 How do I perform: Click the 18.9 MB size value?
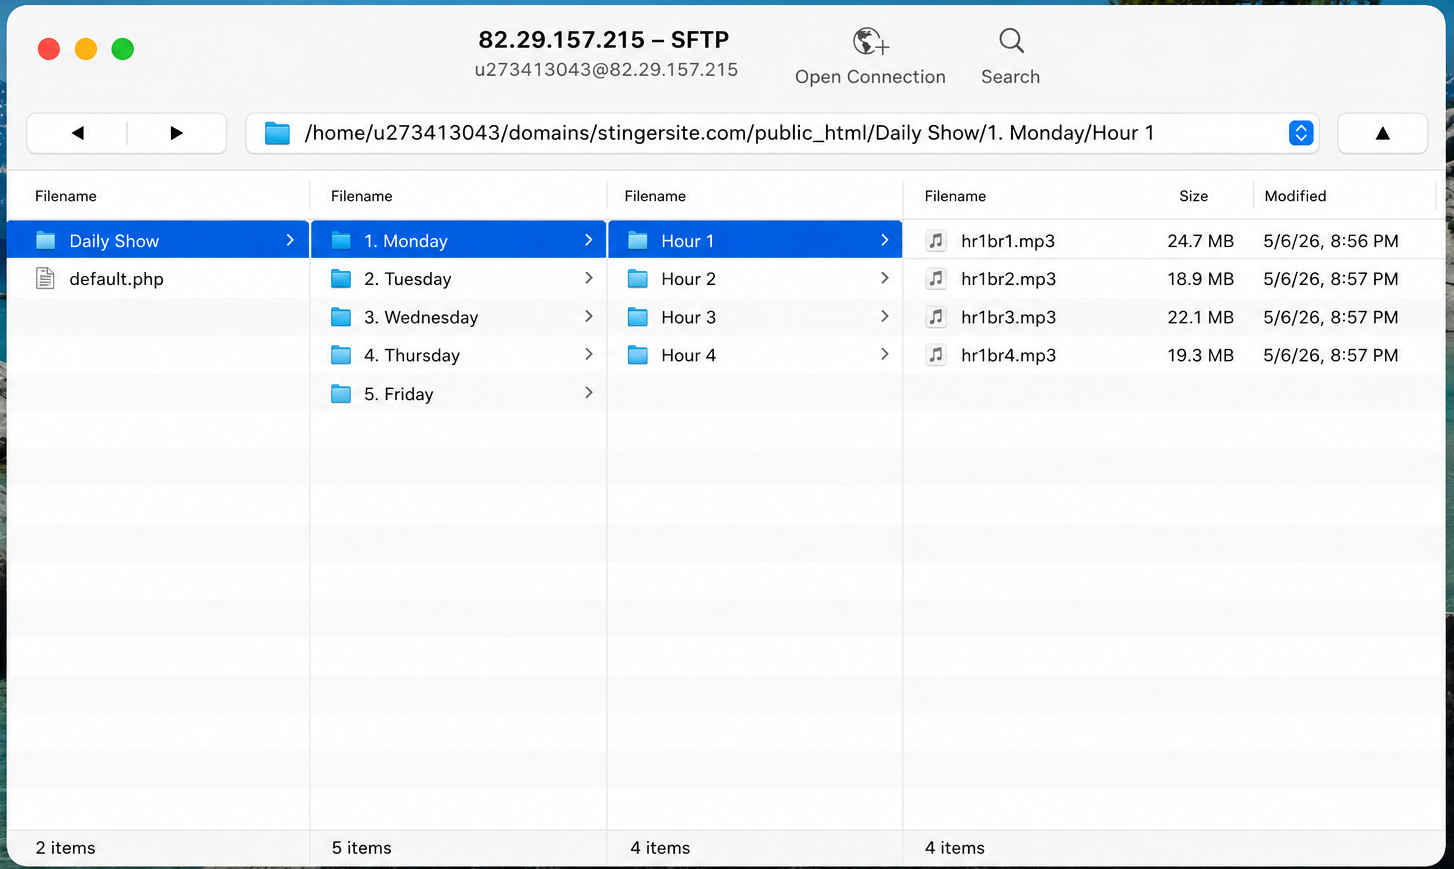[1200, 279]
